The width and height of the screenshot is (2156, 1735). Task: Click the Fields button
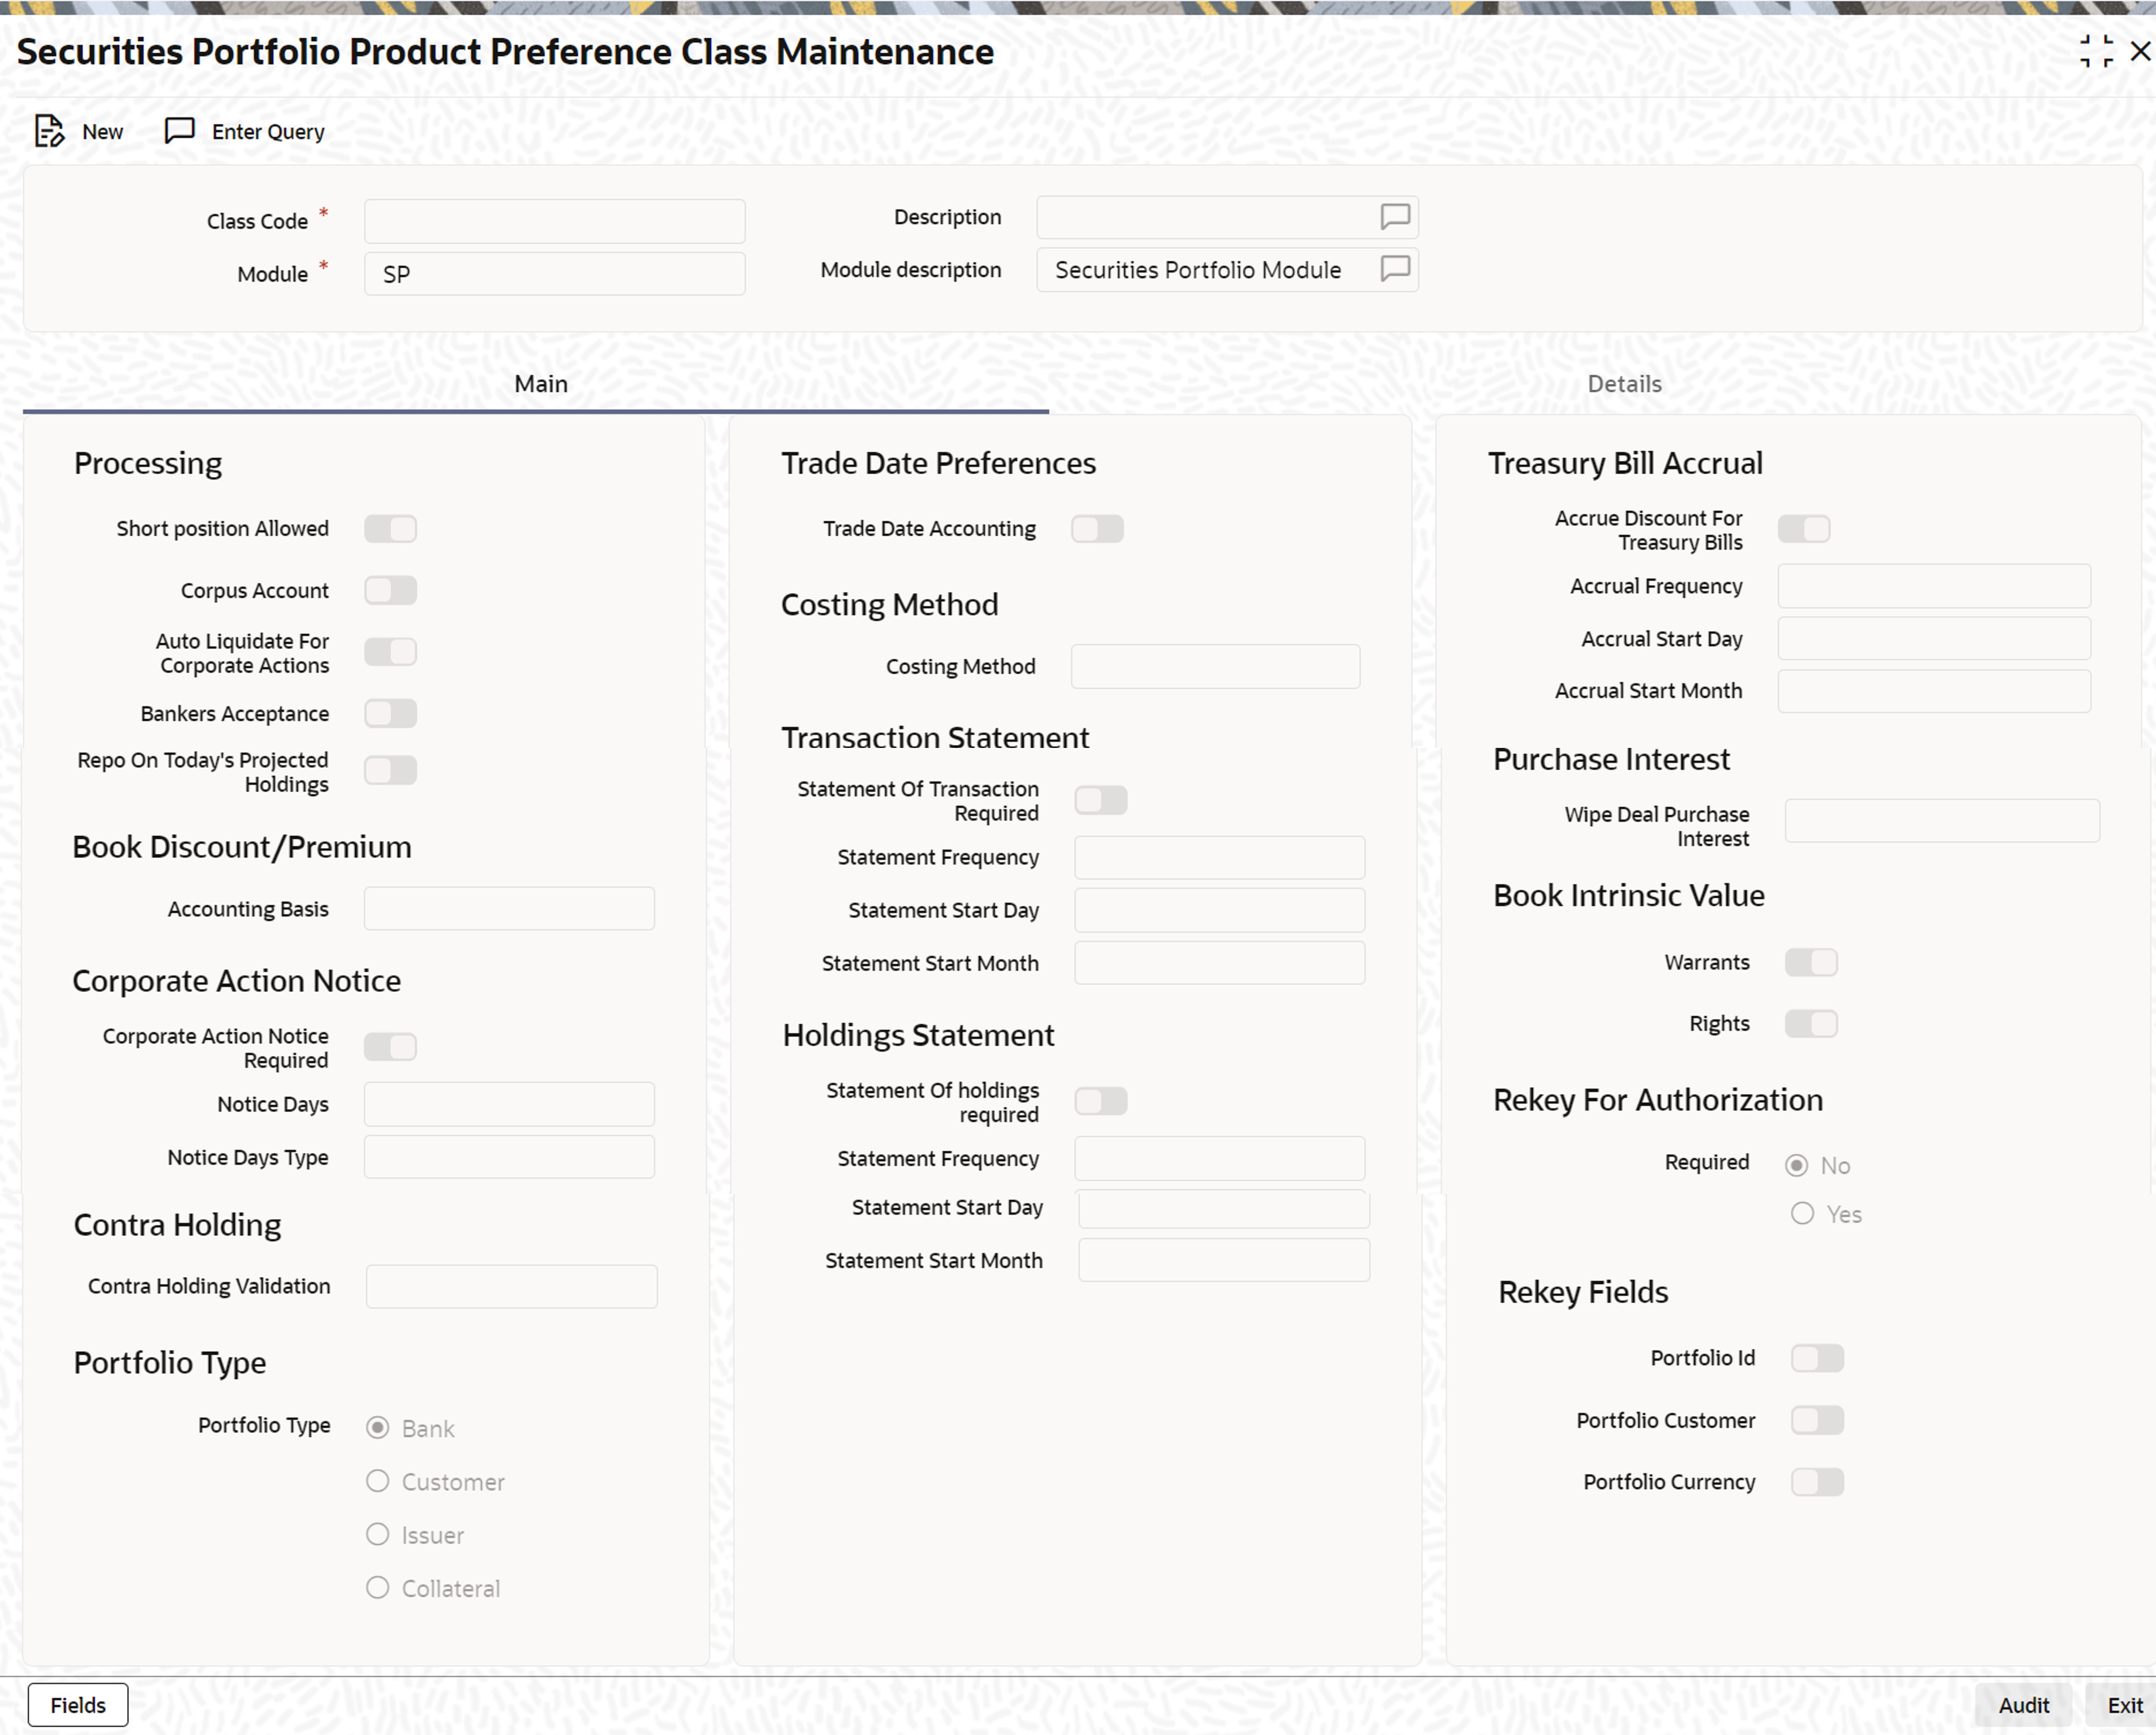[x=78, y=1705]
